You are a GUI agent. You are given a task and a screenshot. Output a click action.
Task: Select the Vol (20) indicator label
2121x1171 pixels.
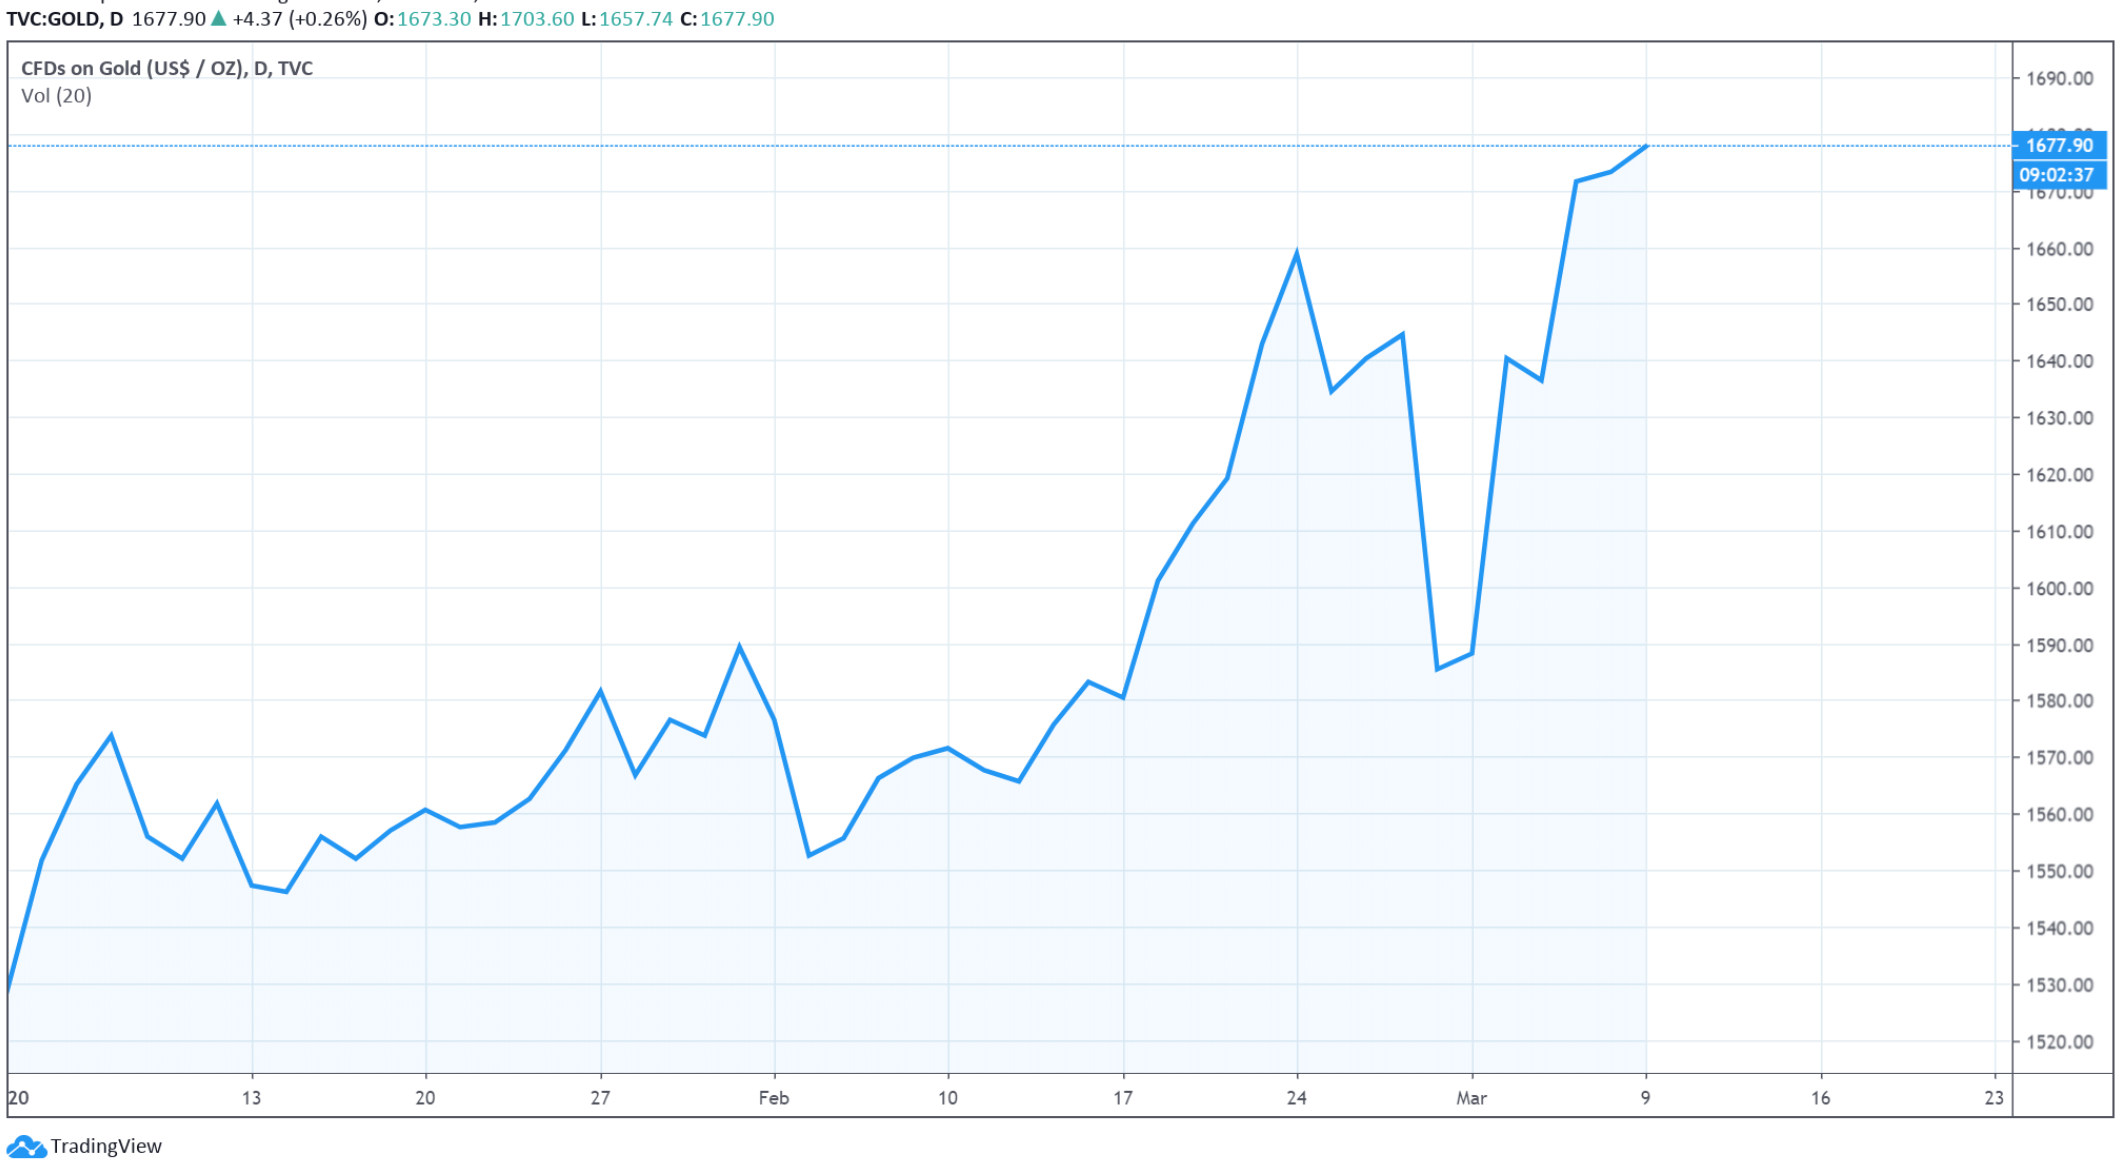56,96
